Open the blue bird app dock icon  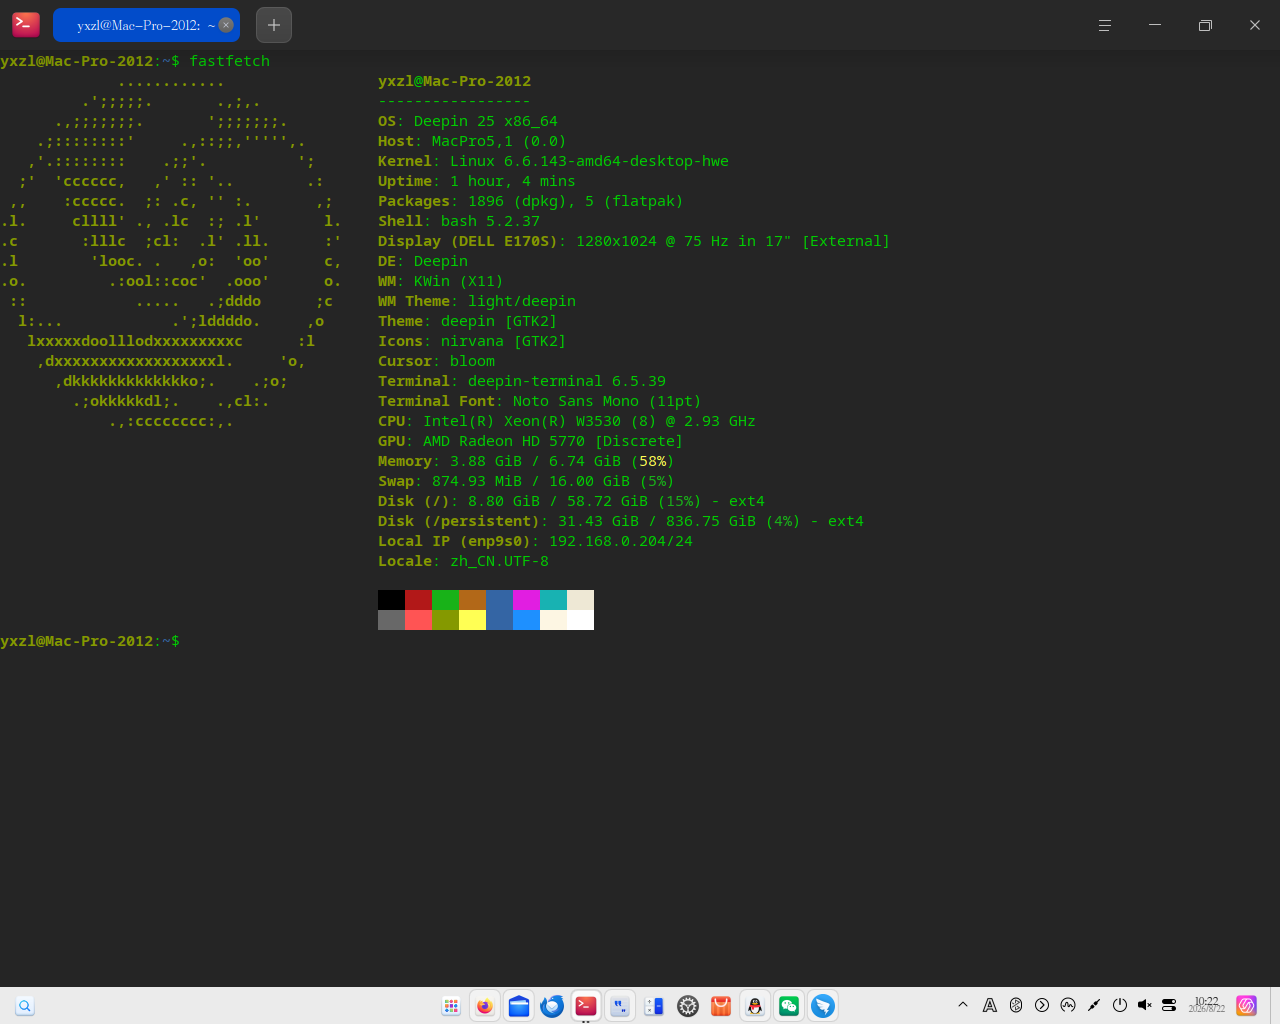823,1006
